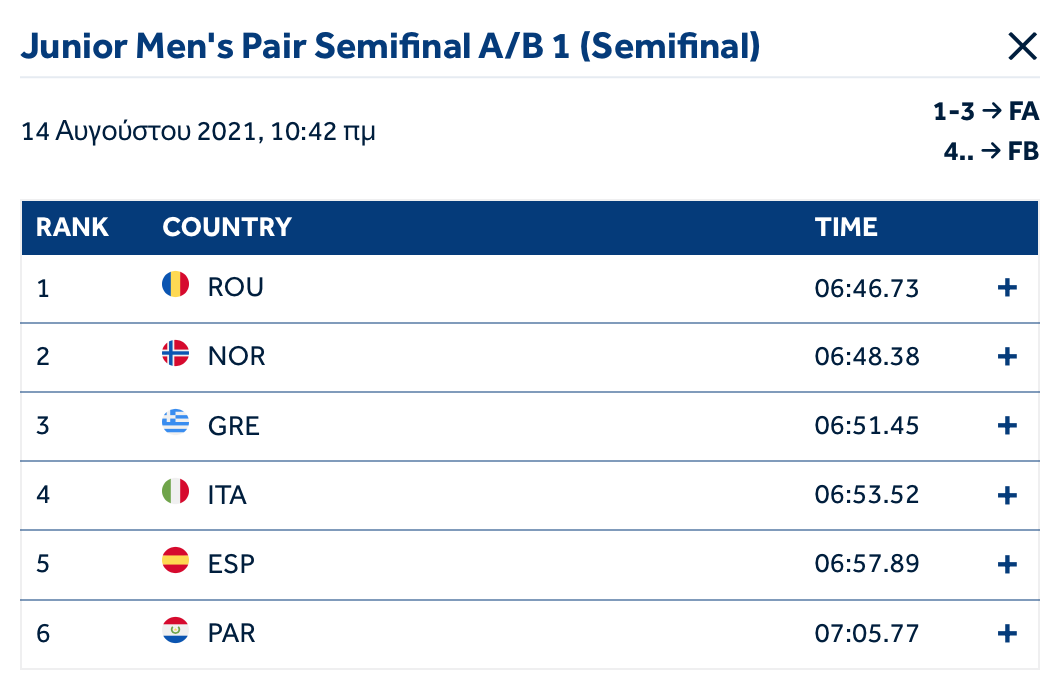Click the RANK column header
The width and height of the screenshot is (1056, 686).
(72, 227)
